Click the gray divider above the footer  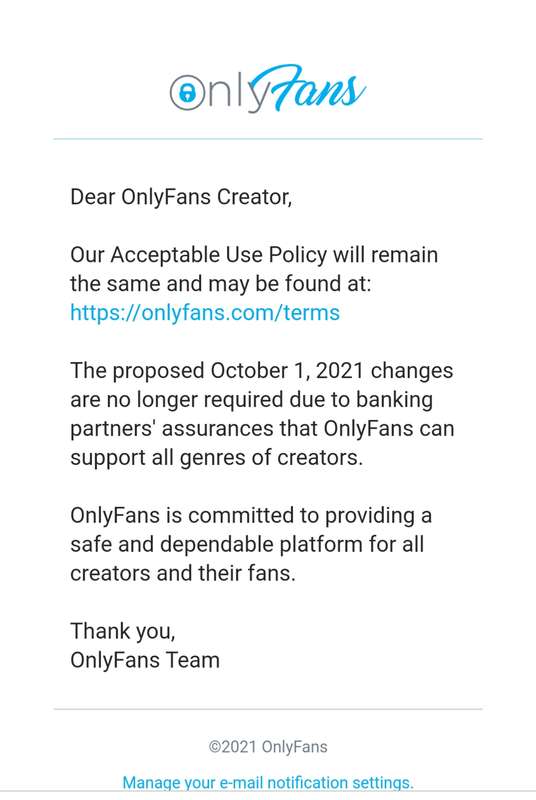coord(268,709)
